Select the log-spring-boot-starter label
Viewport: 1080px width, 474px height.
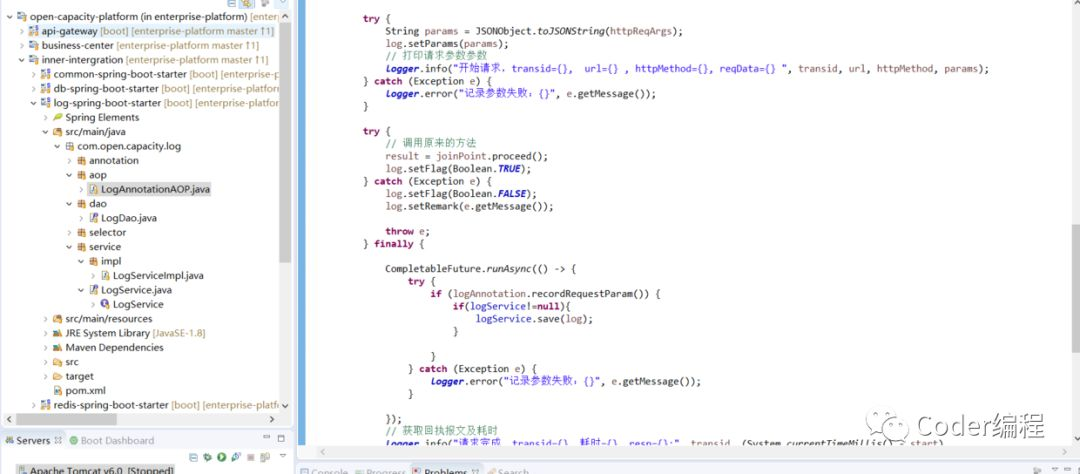tap(107, 103)
